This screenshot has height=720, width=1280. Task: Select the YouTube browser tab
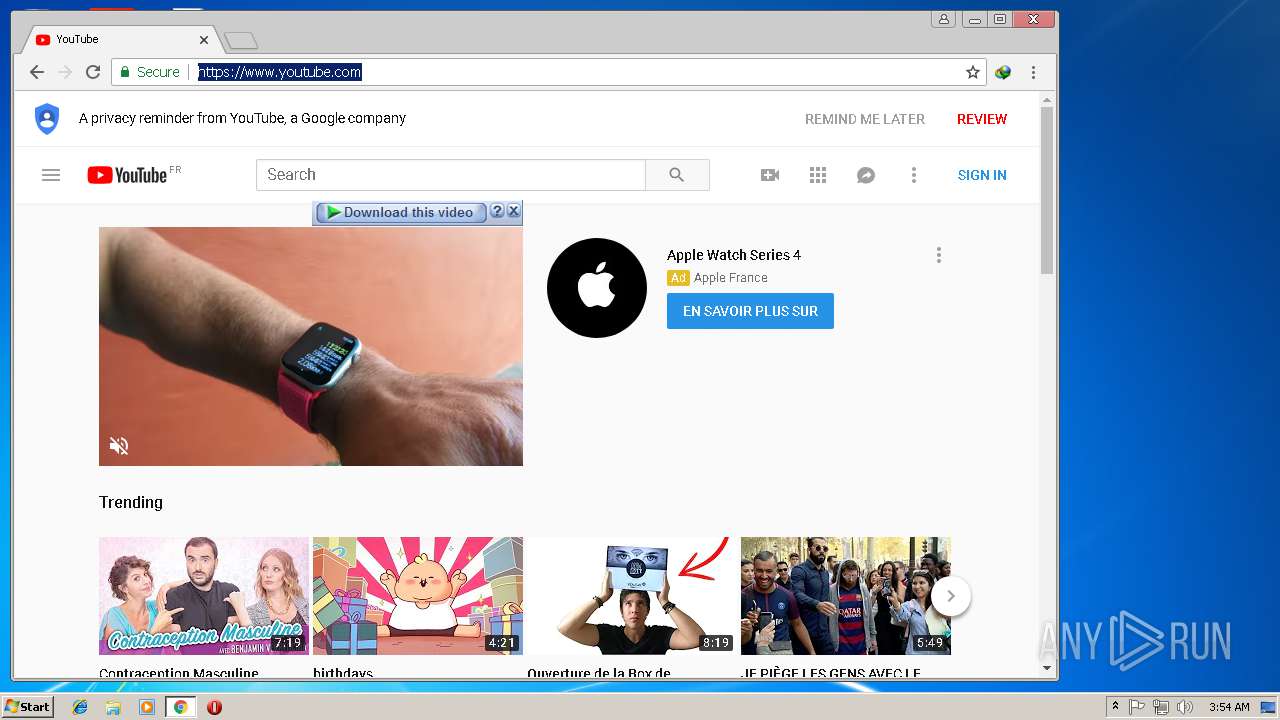coord(118,39)
